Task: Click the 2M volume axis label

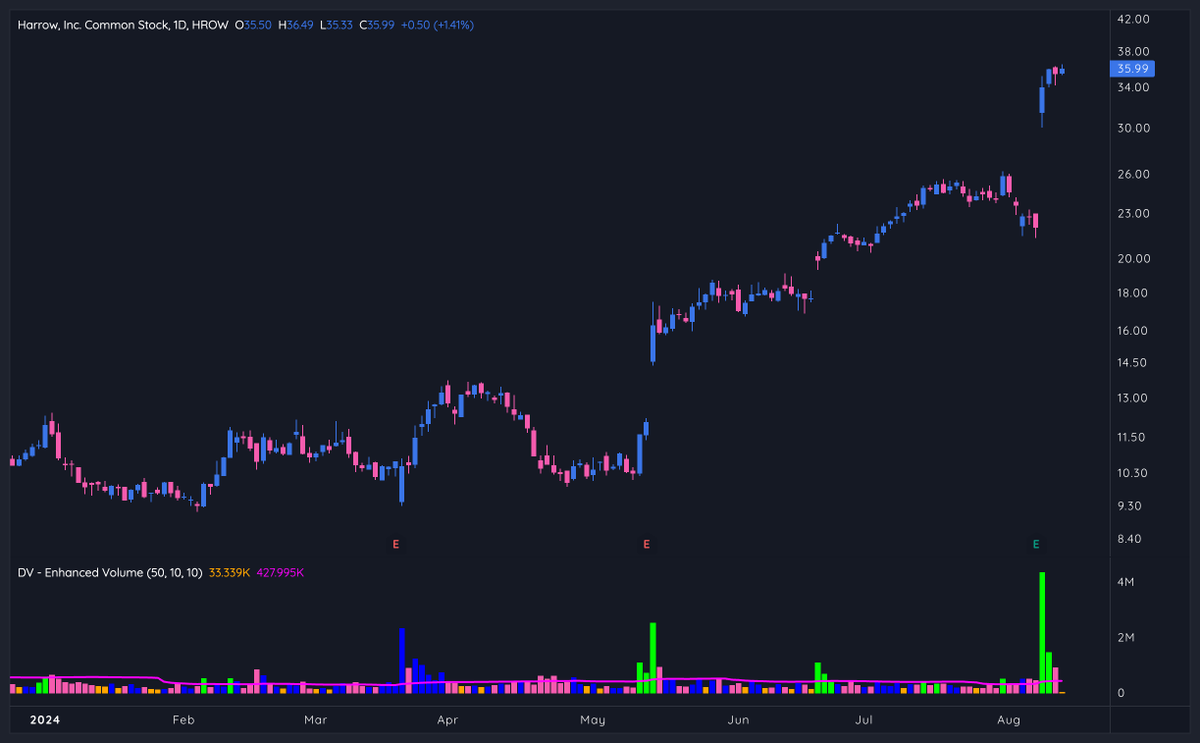Action: (x=1125, y=638)
